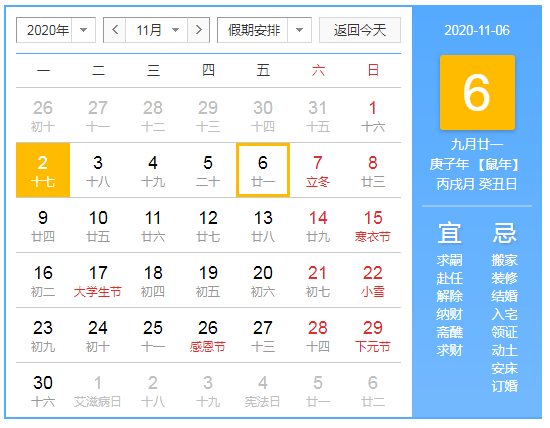Click the 返回今天 button

tap(360, 30)
